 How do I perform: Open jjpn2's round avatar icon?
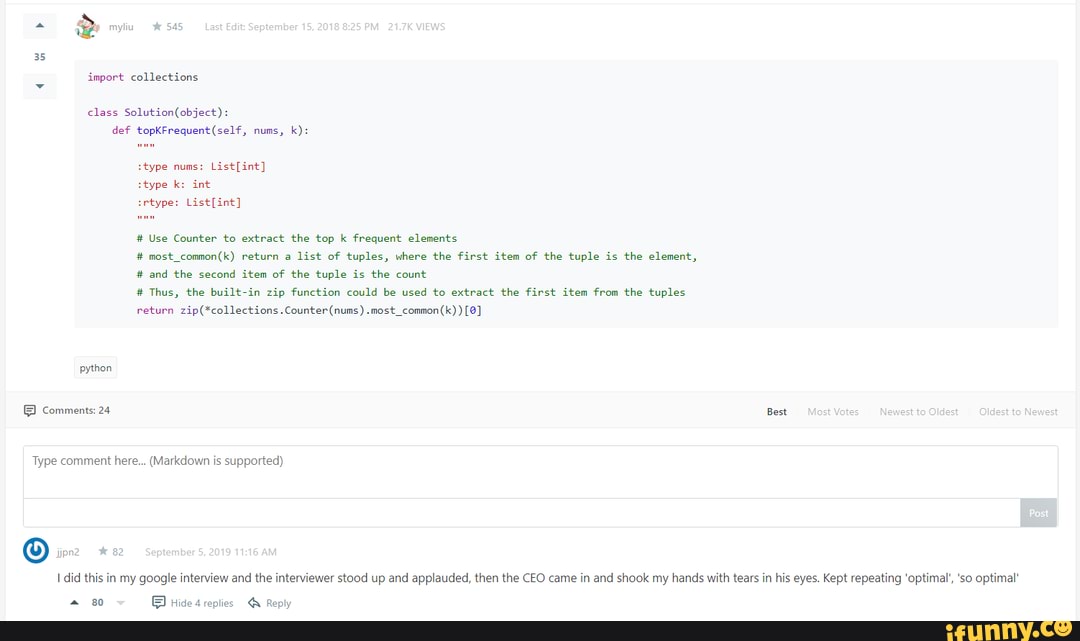pos(36,551)
